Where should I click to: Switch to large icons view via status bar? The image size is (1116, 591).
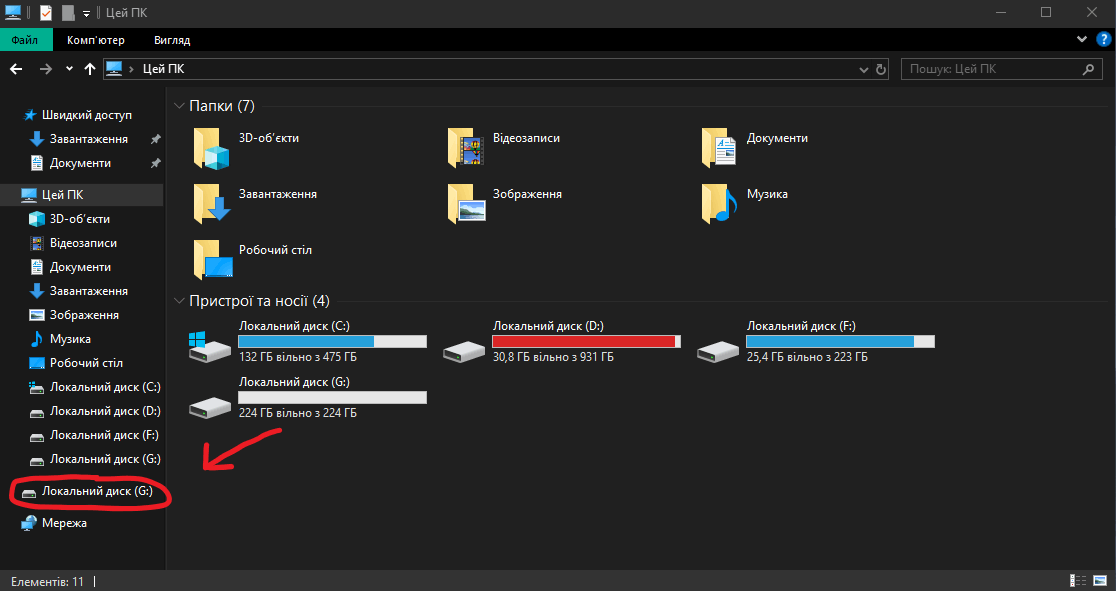pyautogui.click(x=1100, y=581)
